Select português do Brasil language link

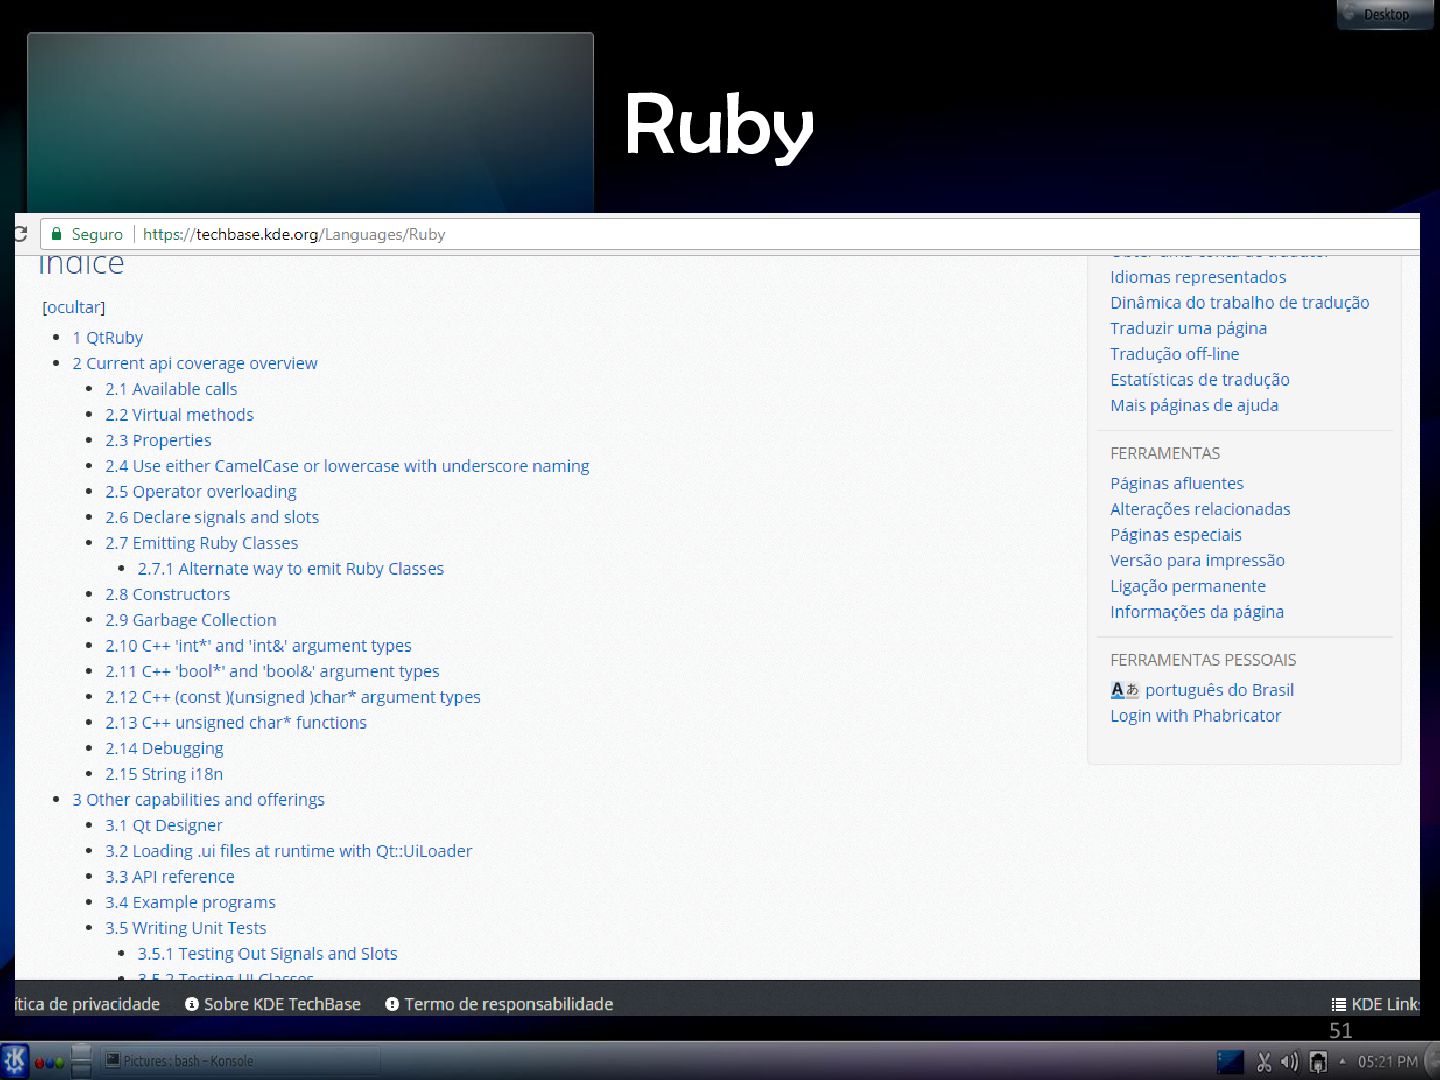coord(1219,690)
